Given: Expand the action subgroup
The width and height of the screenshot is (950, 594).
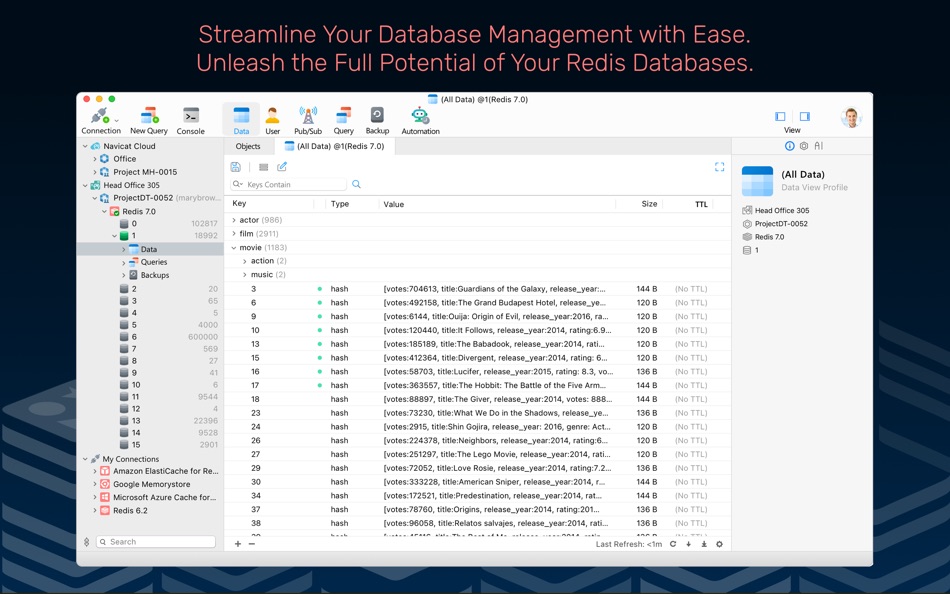Looking at the screenshot, I should tap(245, 261).
